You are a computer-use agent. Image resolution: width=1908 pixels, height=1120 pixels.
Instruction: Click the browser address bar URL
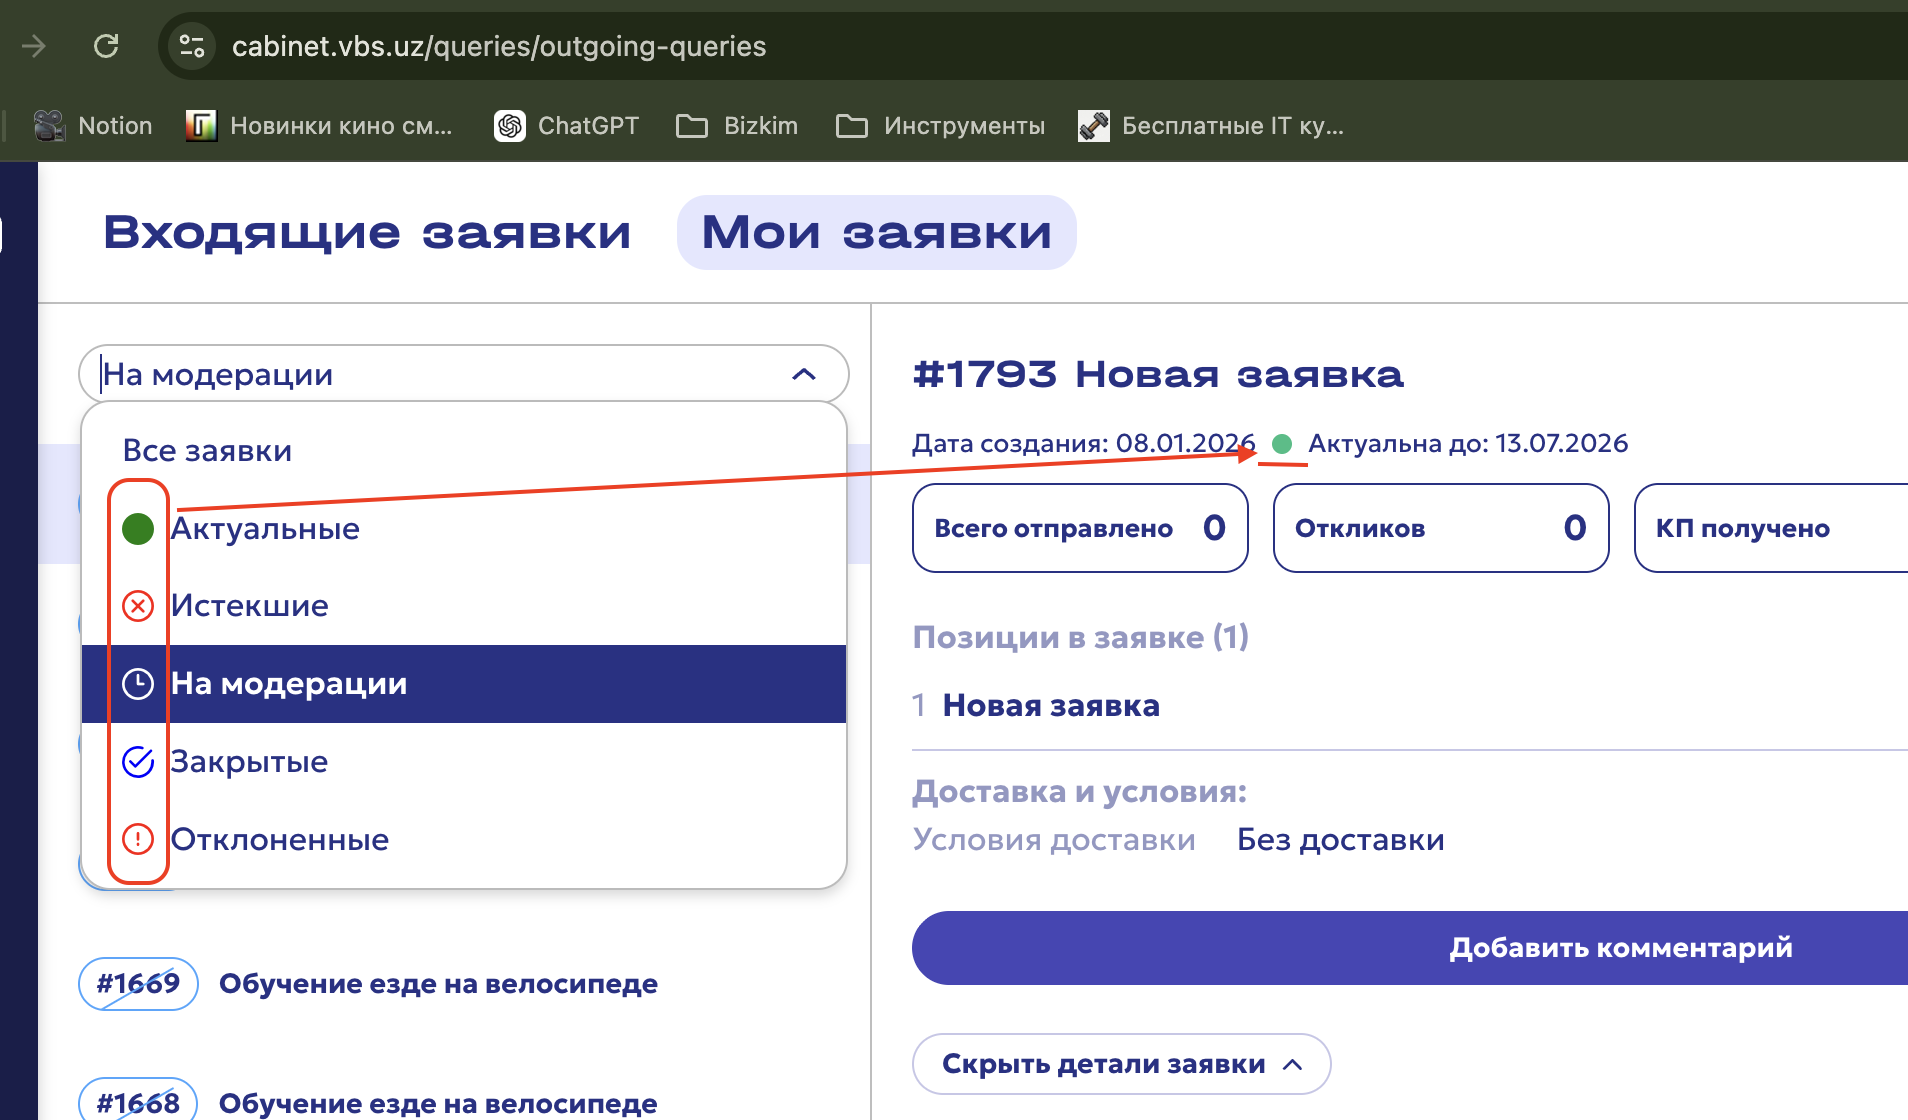coord(499,46)
